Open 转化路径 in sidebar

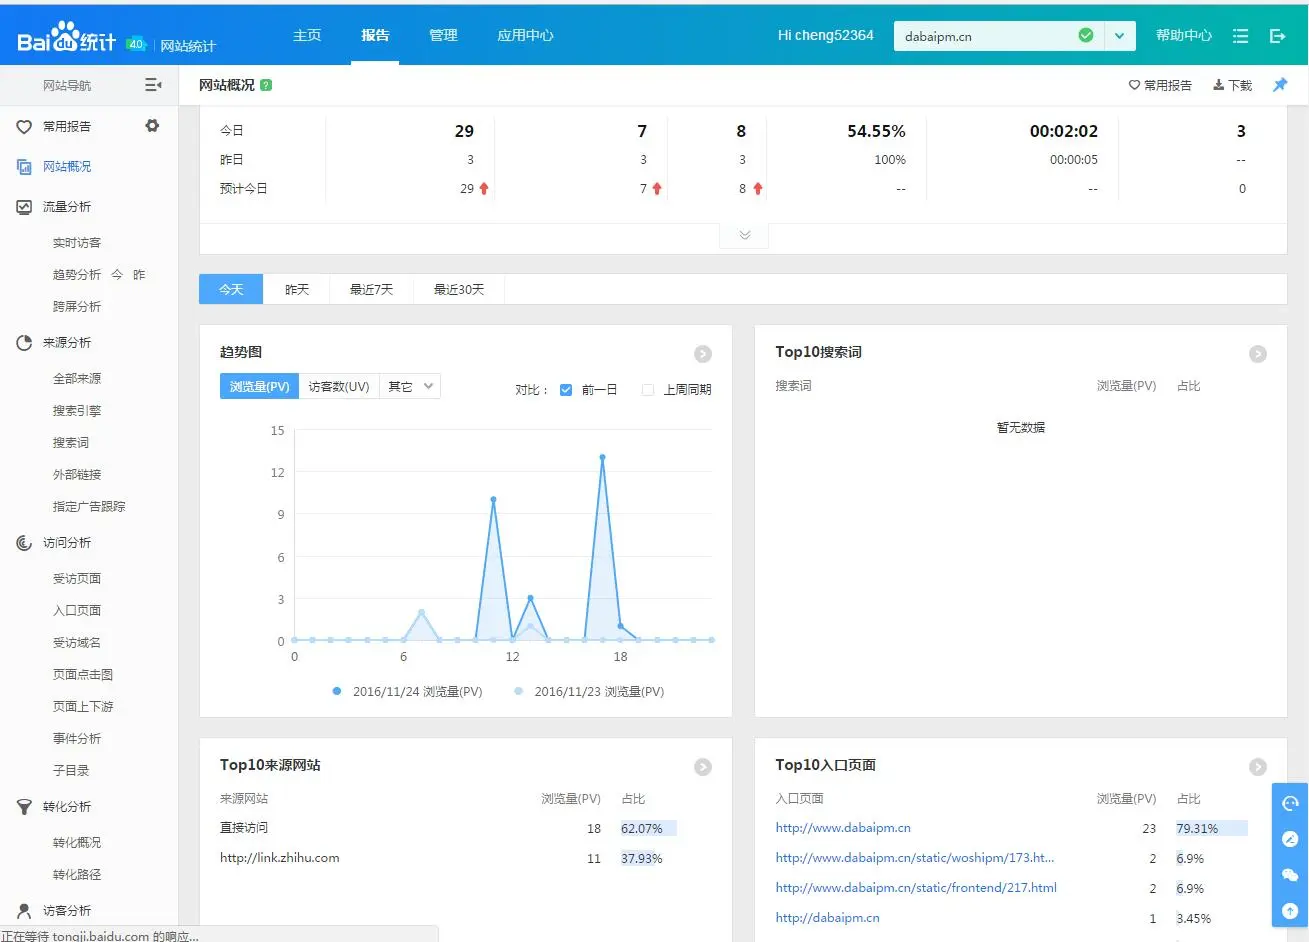coord(77,875)
